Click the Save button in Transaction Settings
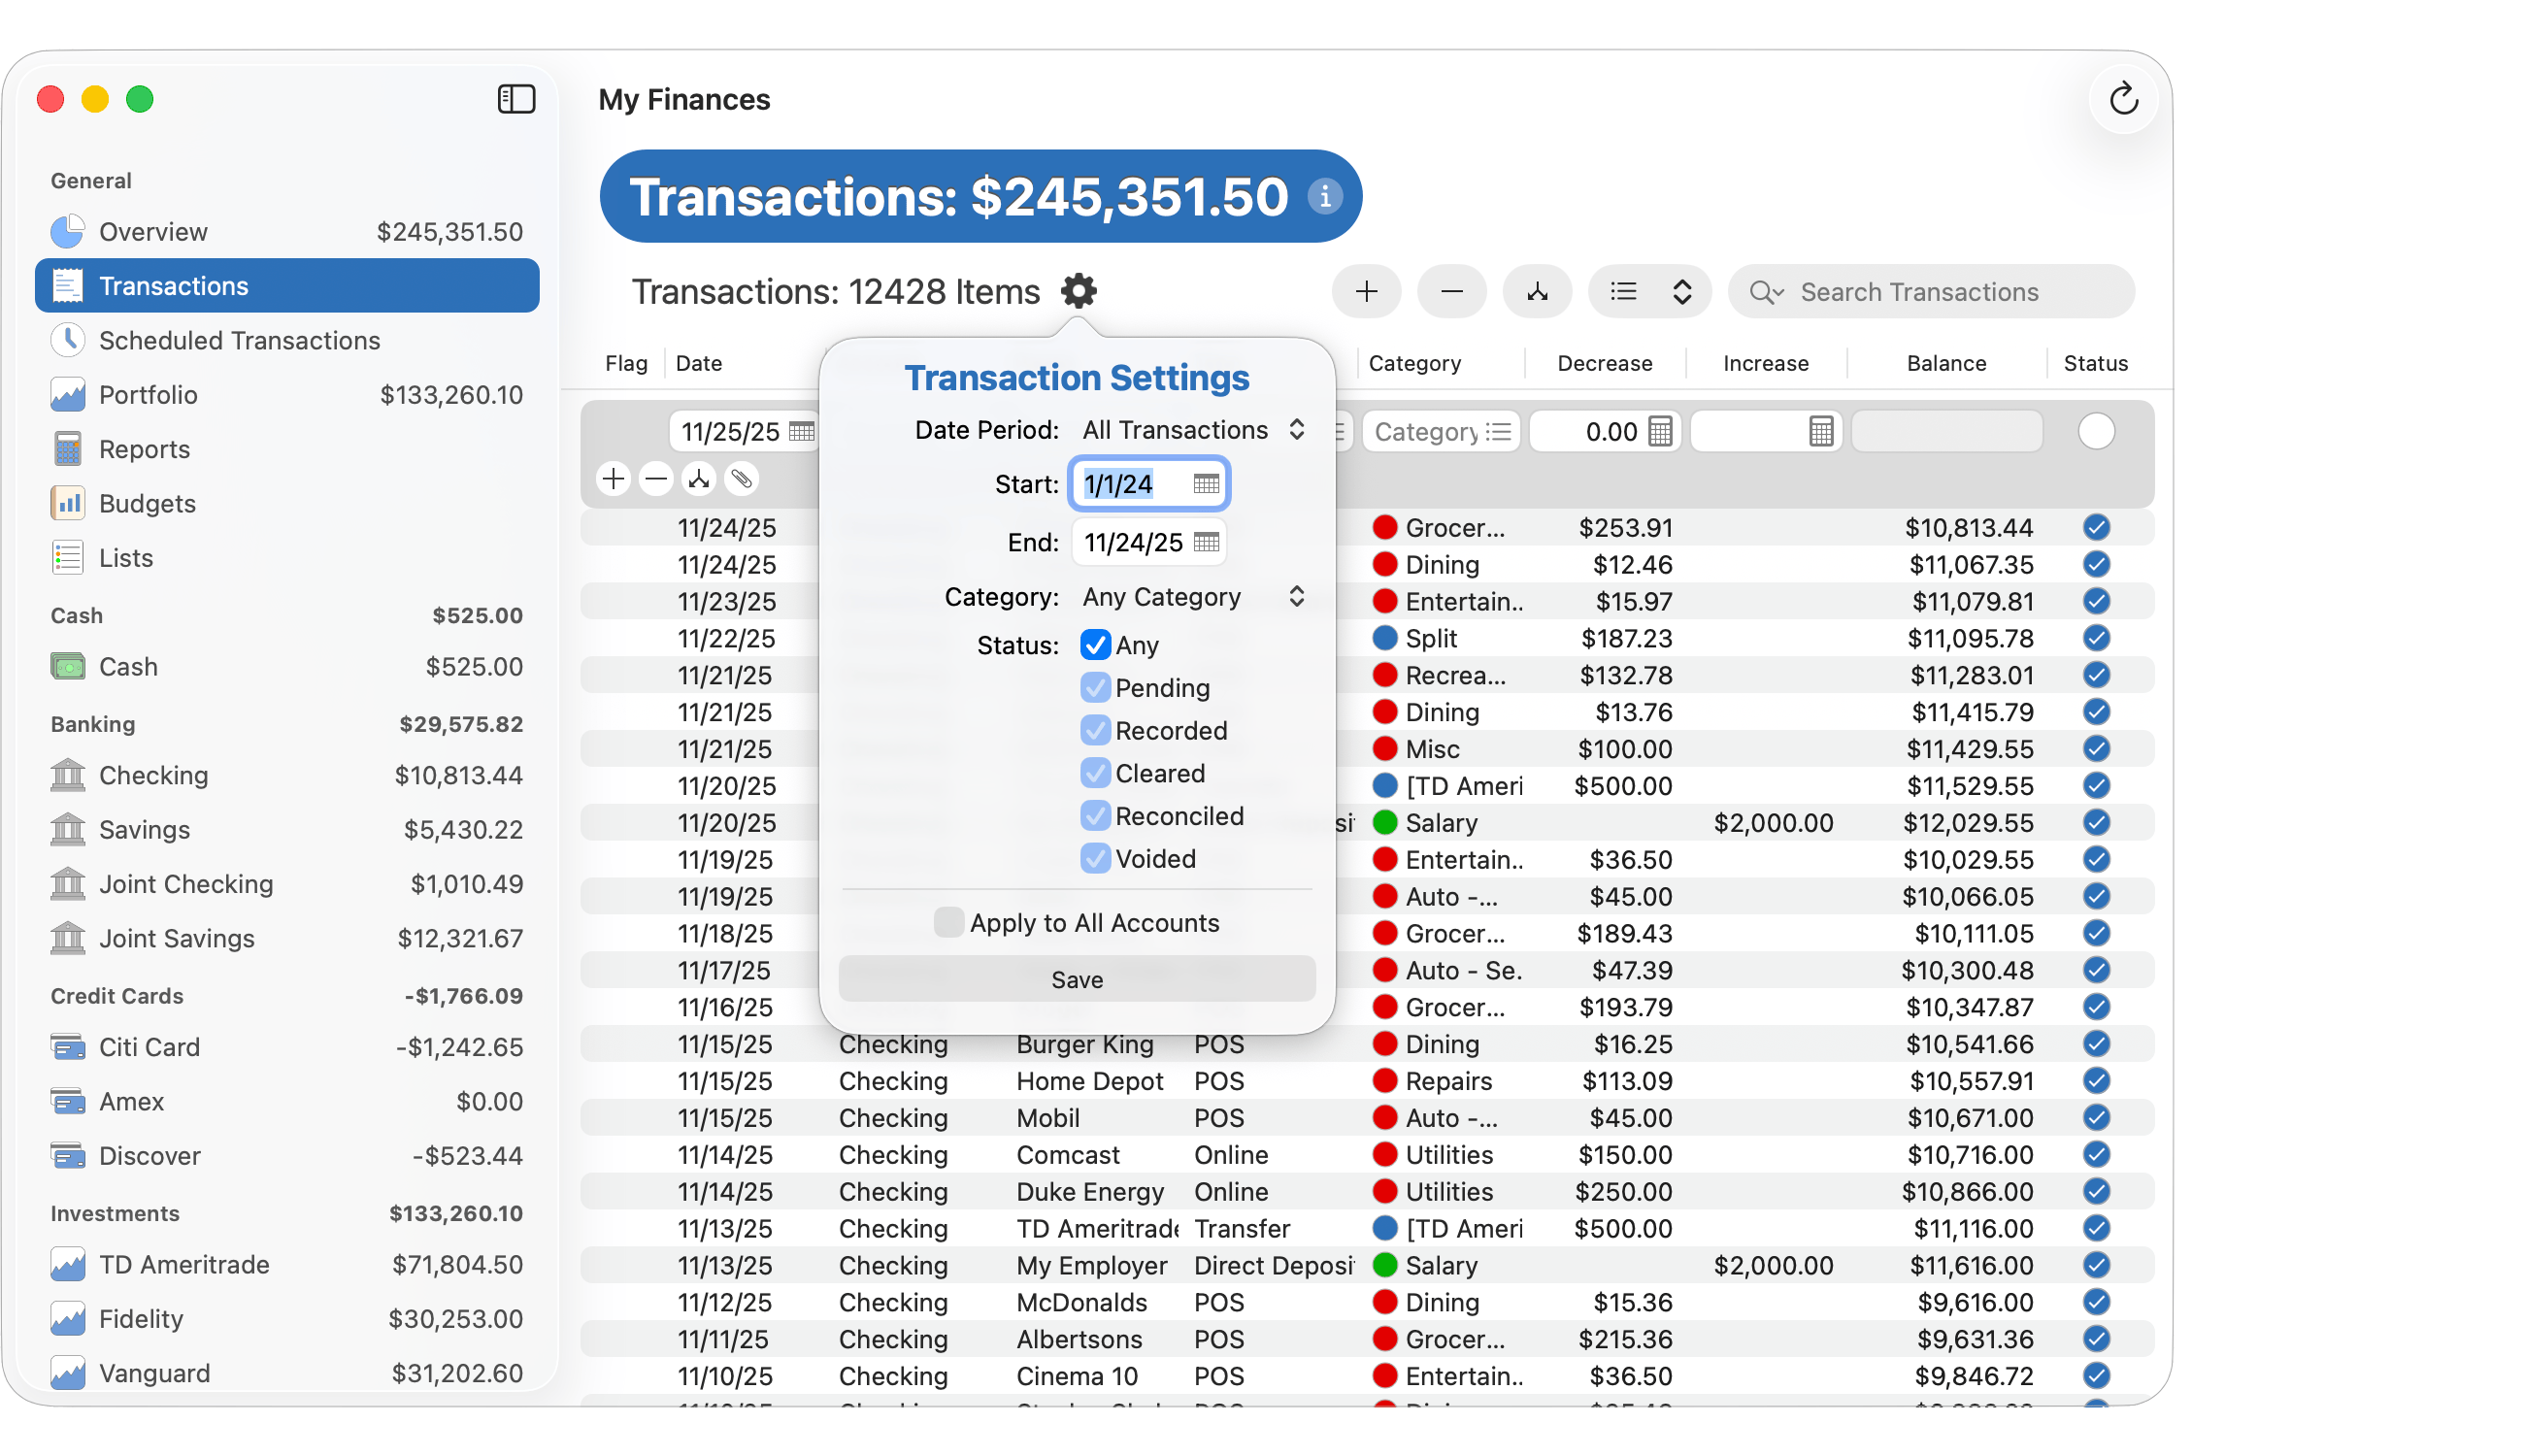This screenshot has height=1456, width=2524. [x=1076, y=979]
